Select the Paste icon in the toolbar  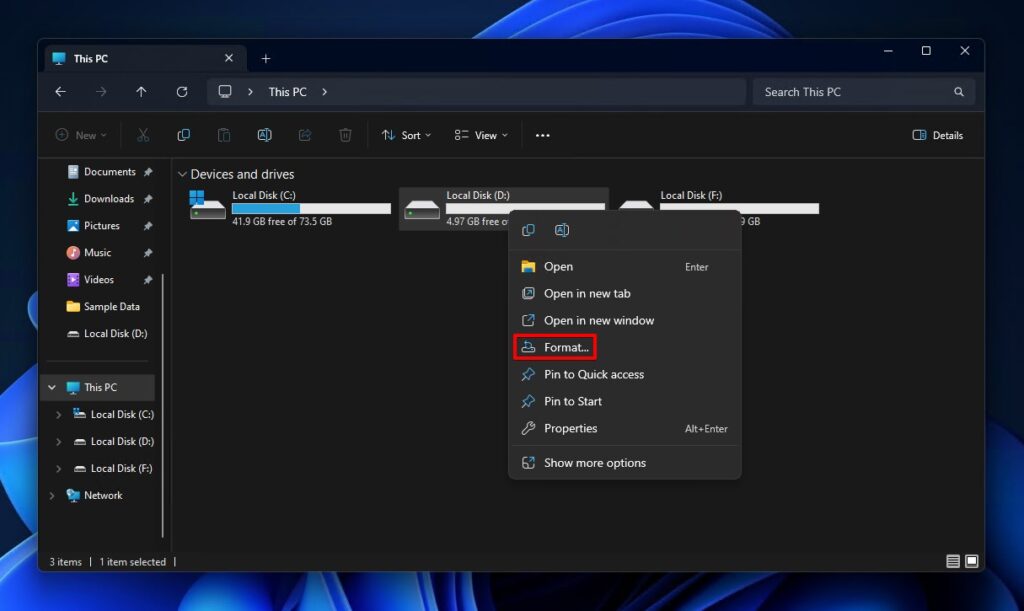point(223,135)
